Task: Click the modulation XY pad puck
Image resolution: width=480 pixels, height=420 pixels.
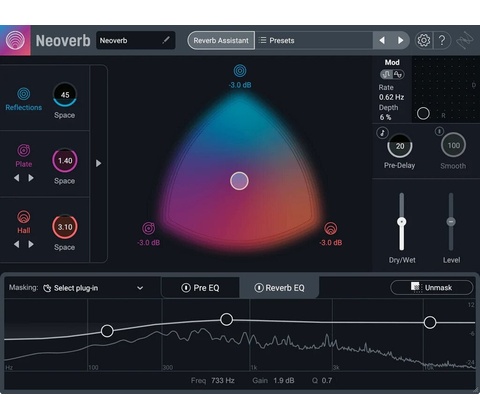Action: pyautogui.click(x=423, y=113)
